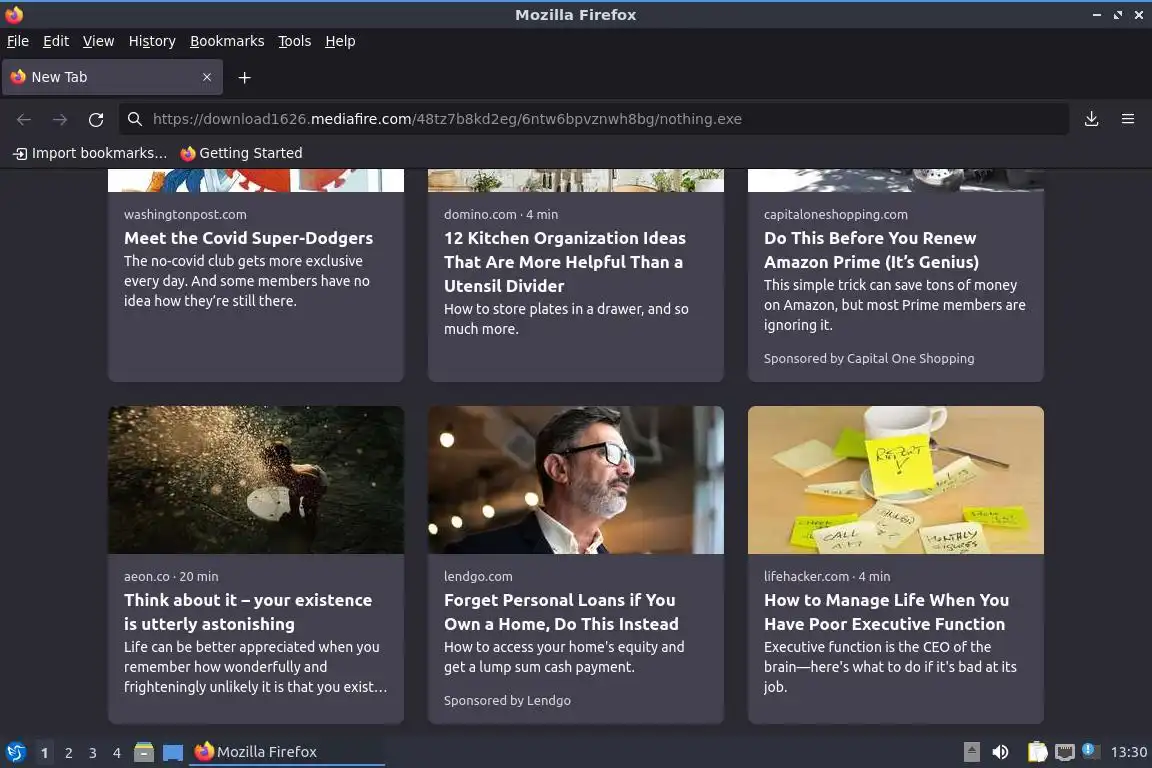
Task: Click the sticky notes thumbnail image
Action: [x=896, y=480]
